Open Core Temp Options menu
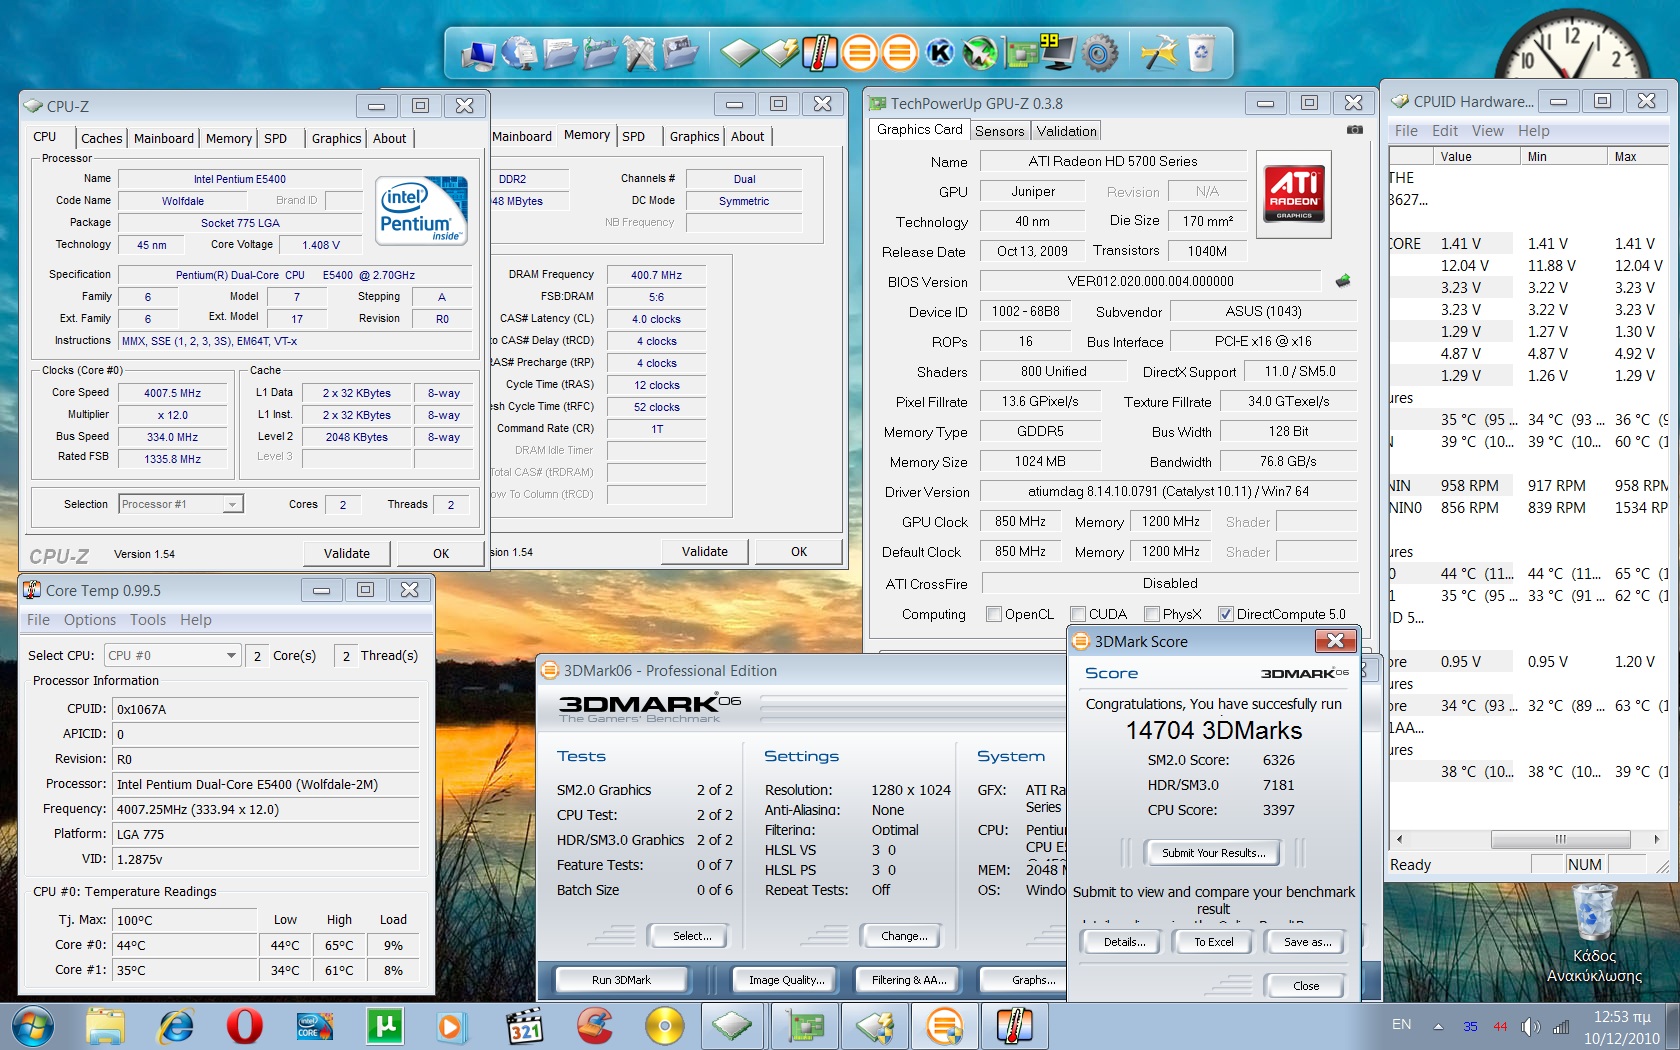 point(90,620)
